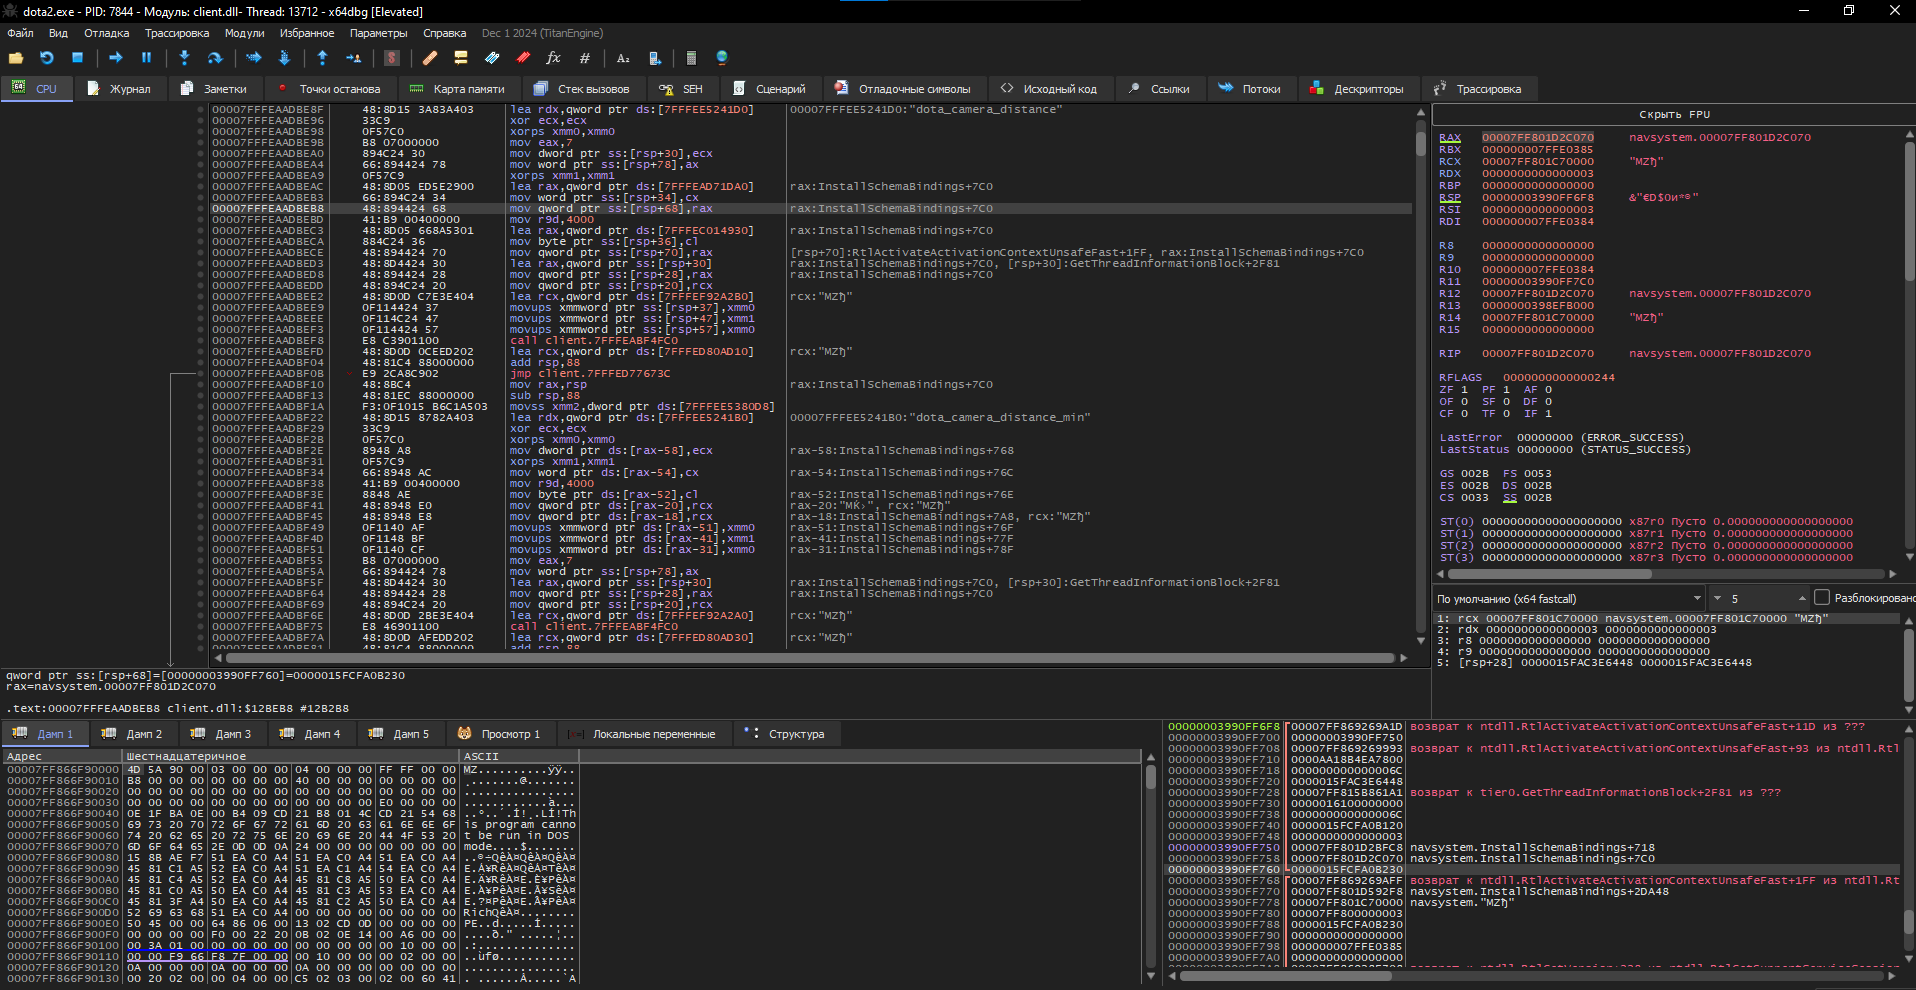1916x990 pixels.
Task: Run the program with the blue arrow icon
Action: coord(116,58)
